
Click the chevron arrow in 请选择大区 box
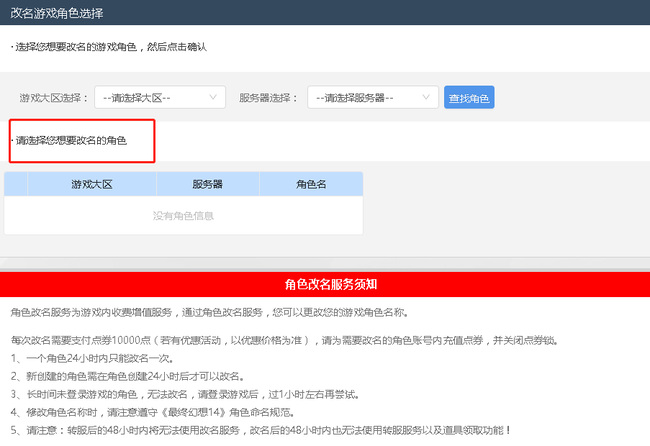[215, 98]
